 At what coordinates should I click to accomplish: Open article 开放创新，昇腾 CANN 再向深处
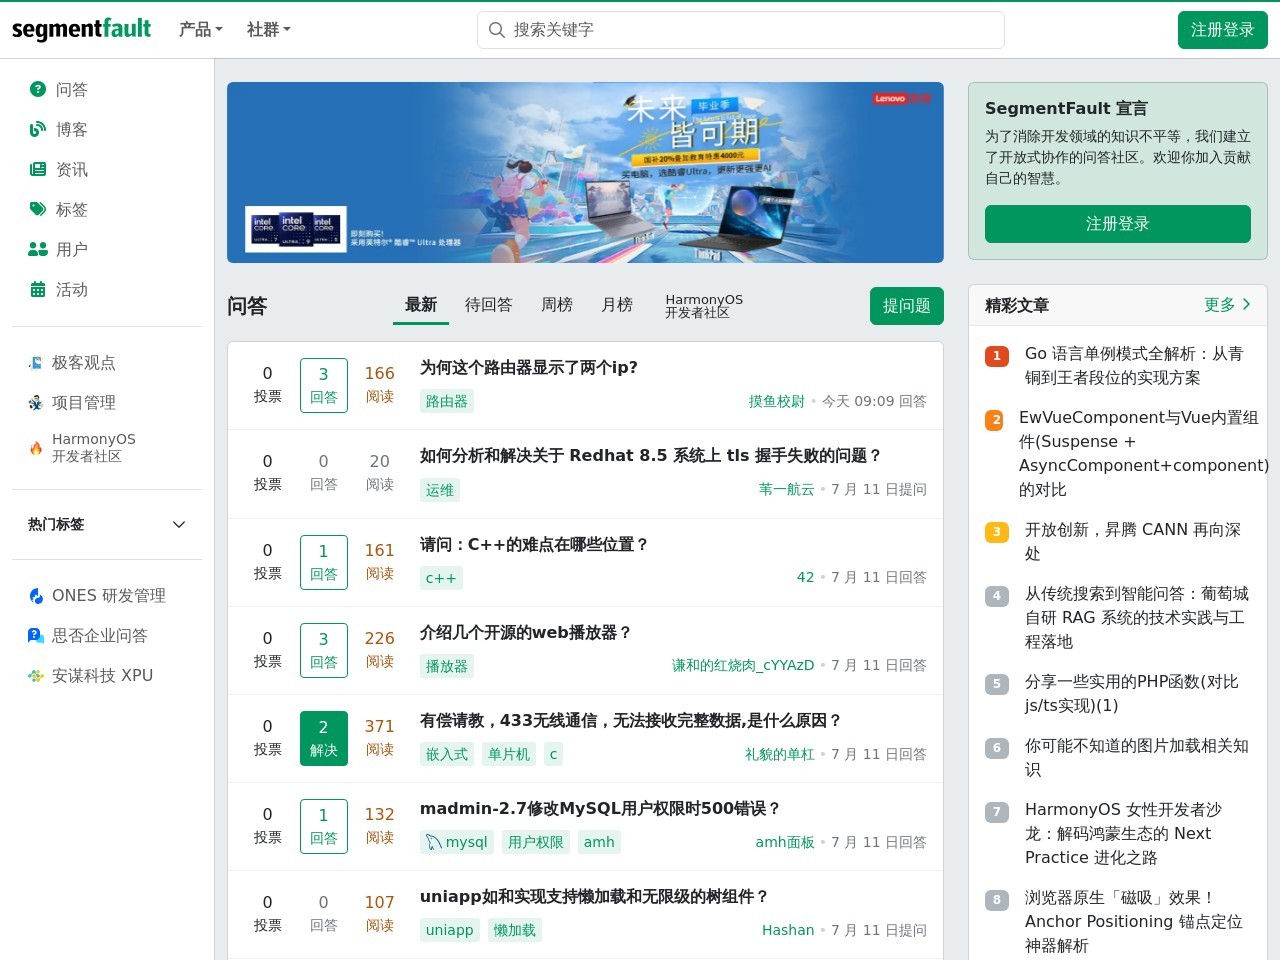click(x=1133, y=541)
